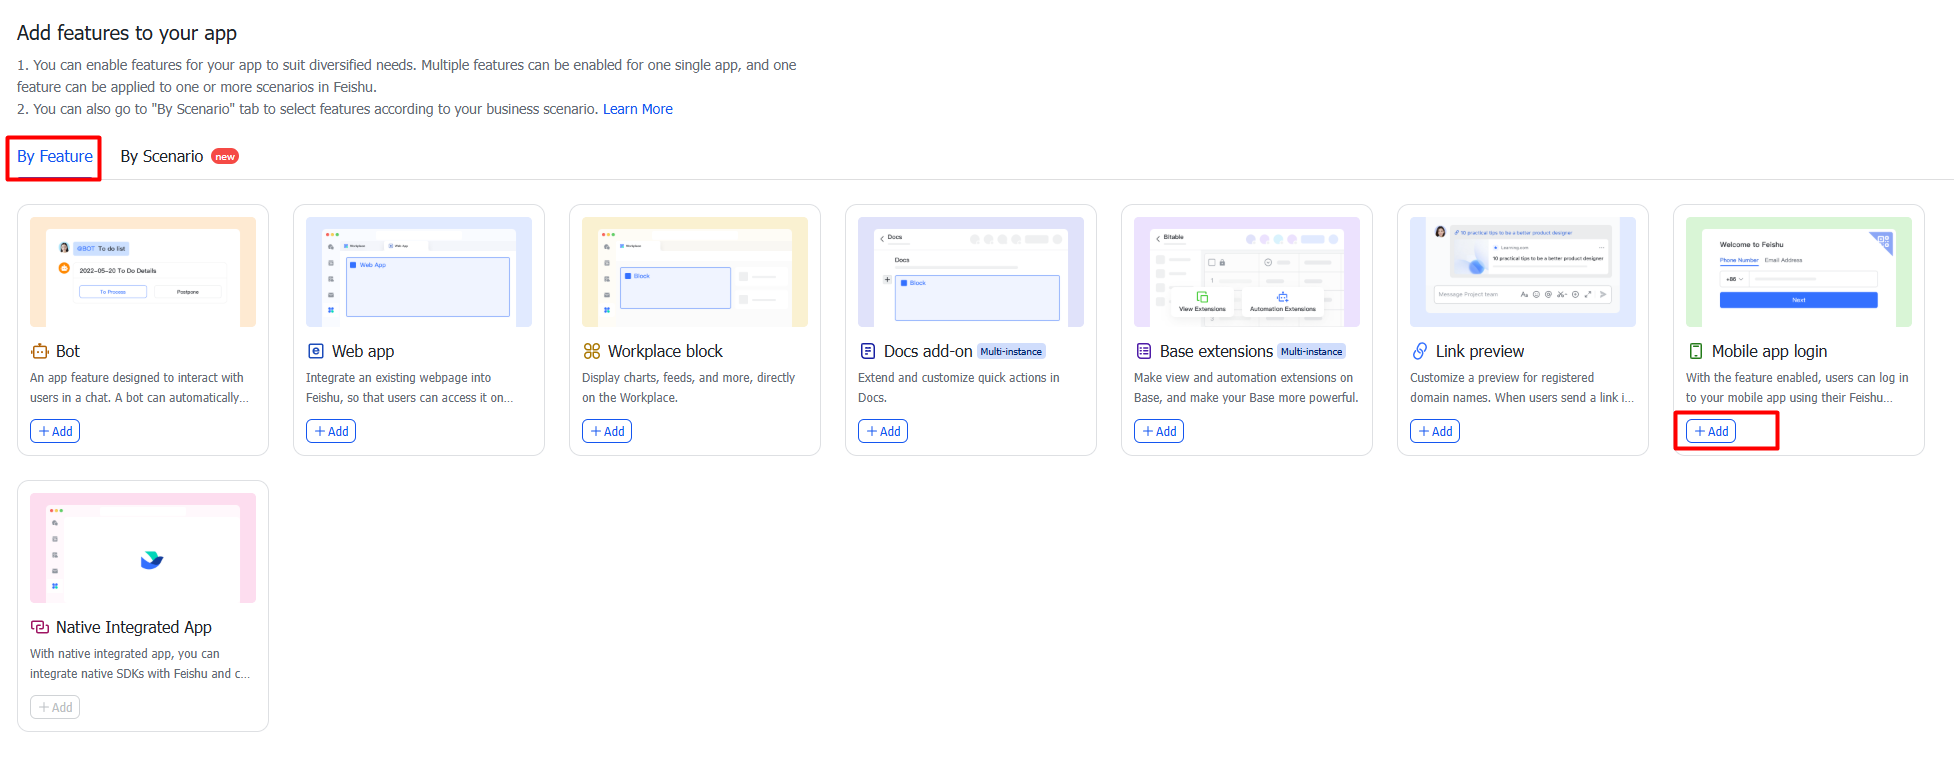The image size is (1954, 764).
Task: Add the Base extensions feature
Action: 1159,431
